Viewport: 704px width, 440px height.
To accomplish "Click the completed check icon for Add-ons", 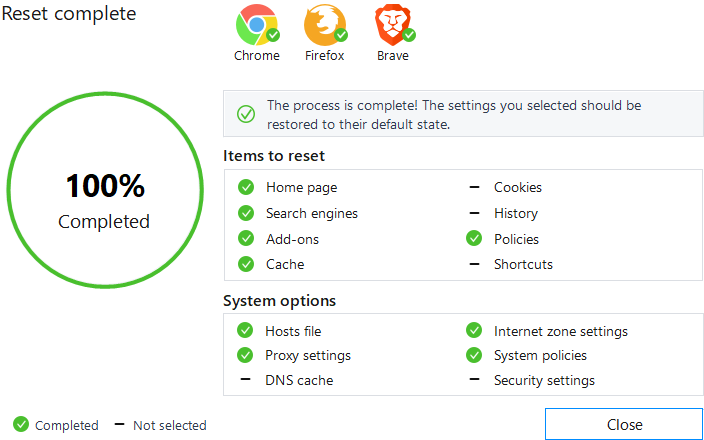I will point(246,238).
